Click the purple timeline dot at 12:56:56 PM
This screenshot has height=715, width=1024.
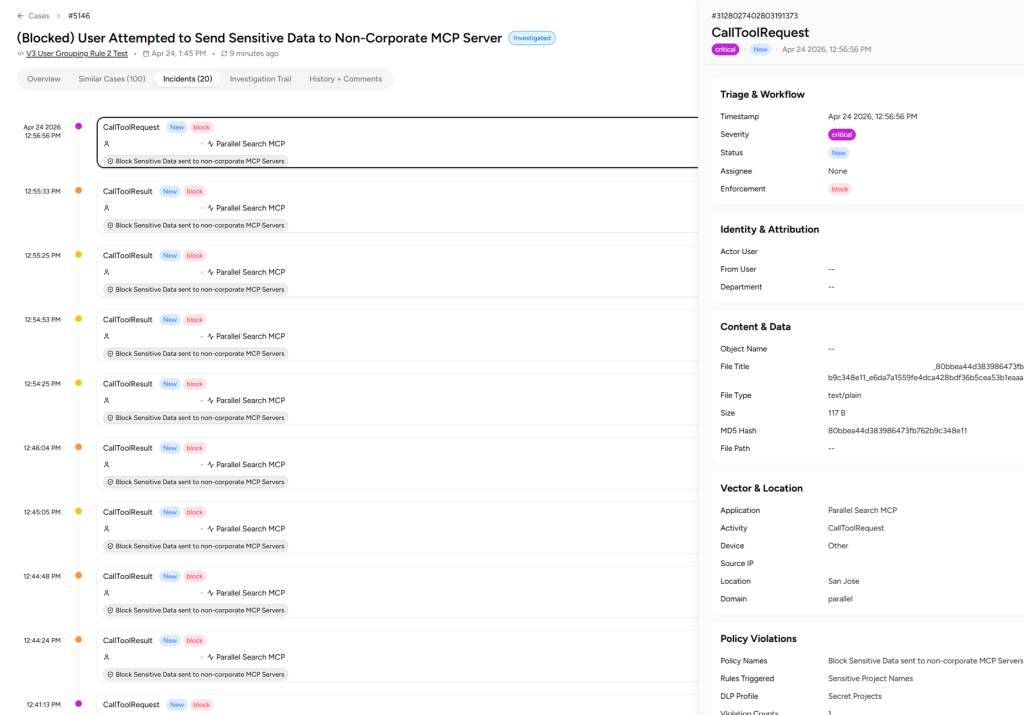pos(78,126)
